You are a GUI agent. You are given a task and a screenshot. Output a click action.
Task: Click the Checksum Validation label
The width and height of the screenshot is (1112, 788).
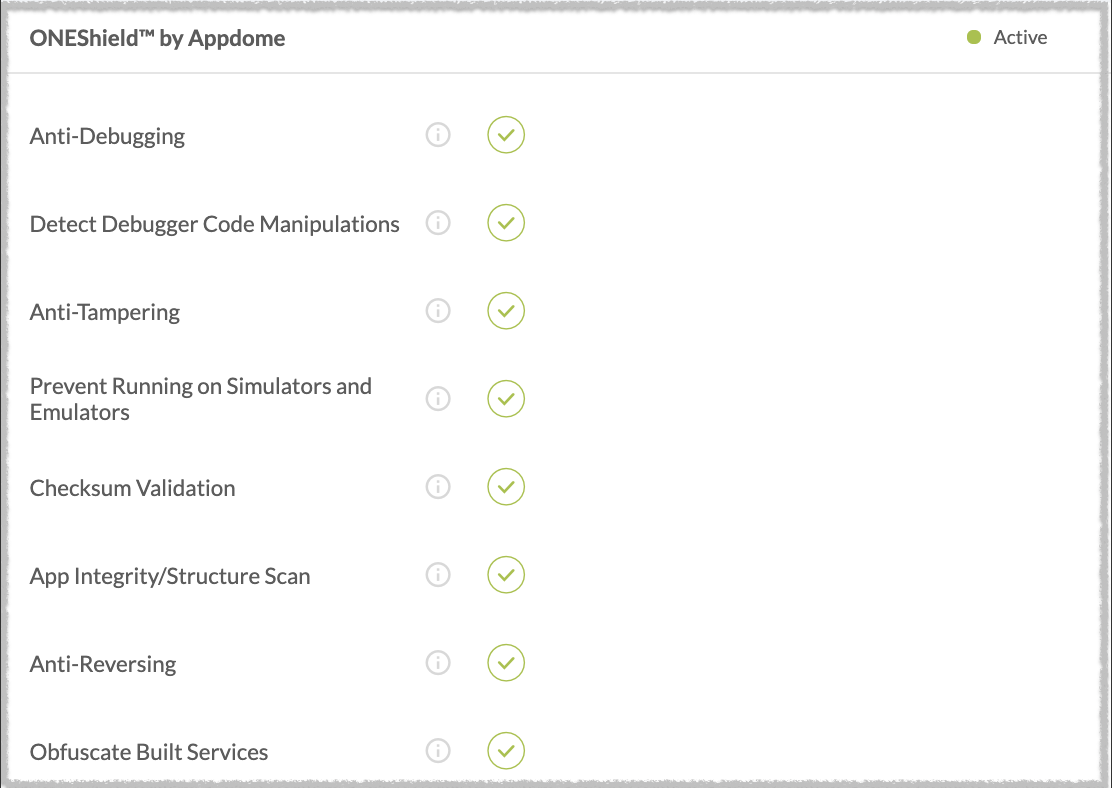pos(133,488)
